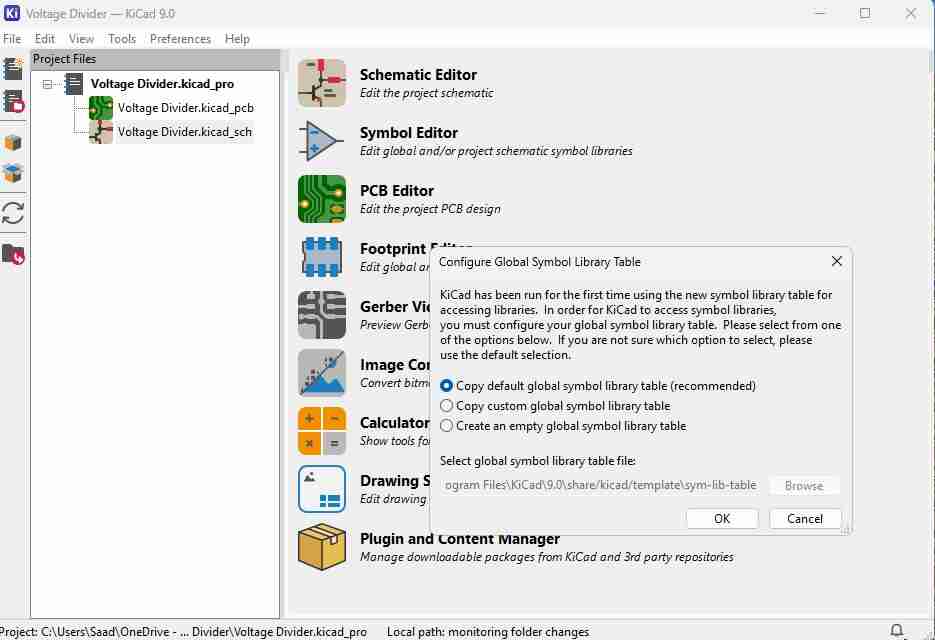Click 'Local path: monitoring folder changes' status text

click(x=488, y=632)
